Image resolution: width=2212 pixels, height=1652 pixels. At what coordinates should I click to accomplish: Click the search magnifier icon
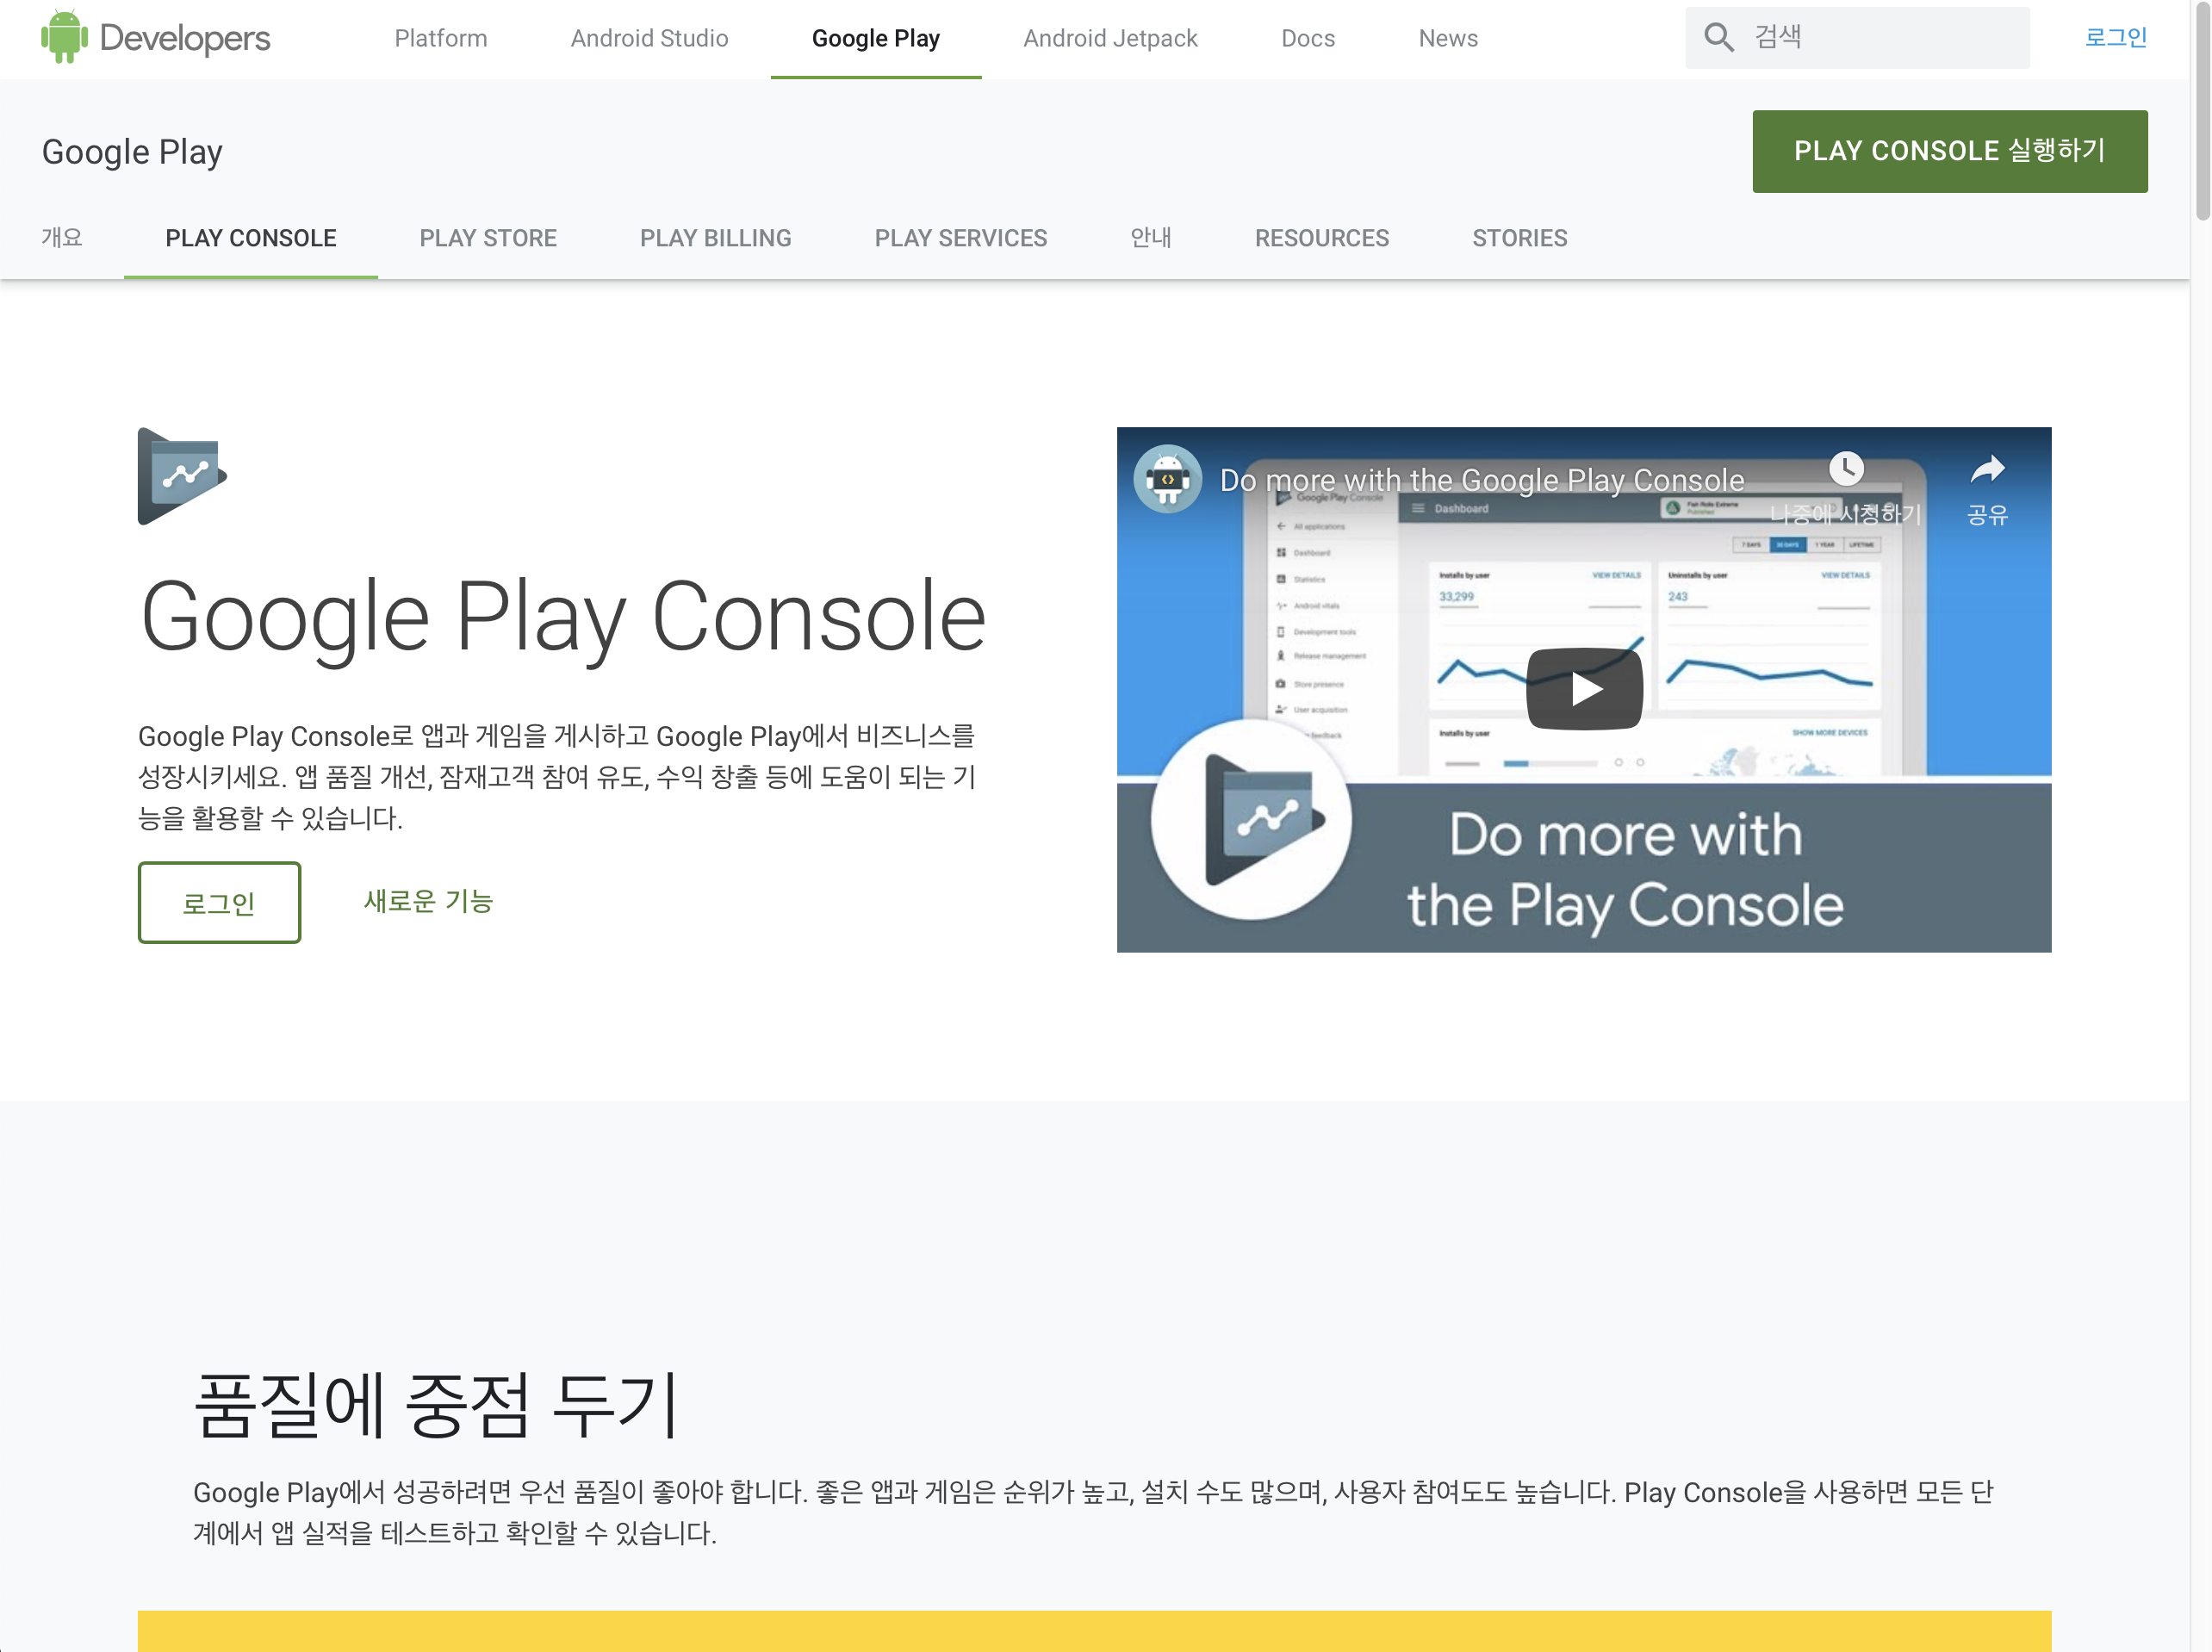coord(1718,38)
